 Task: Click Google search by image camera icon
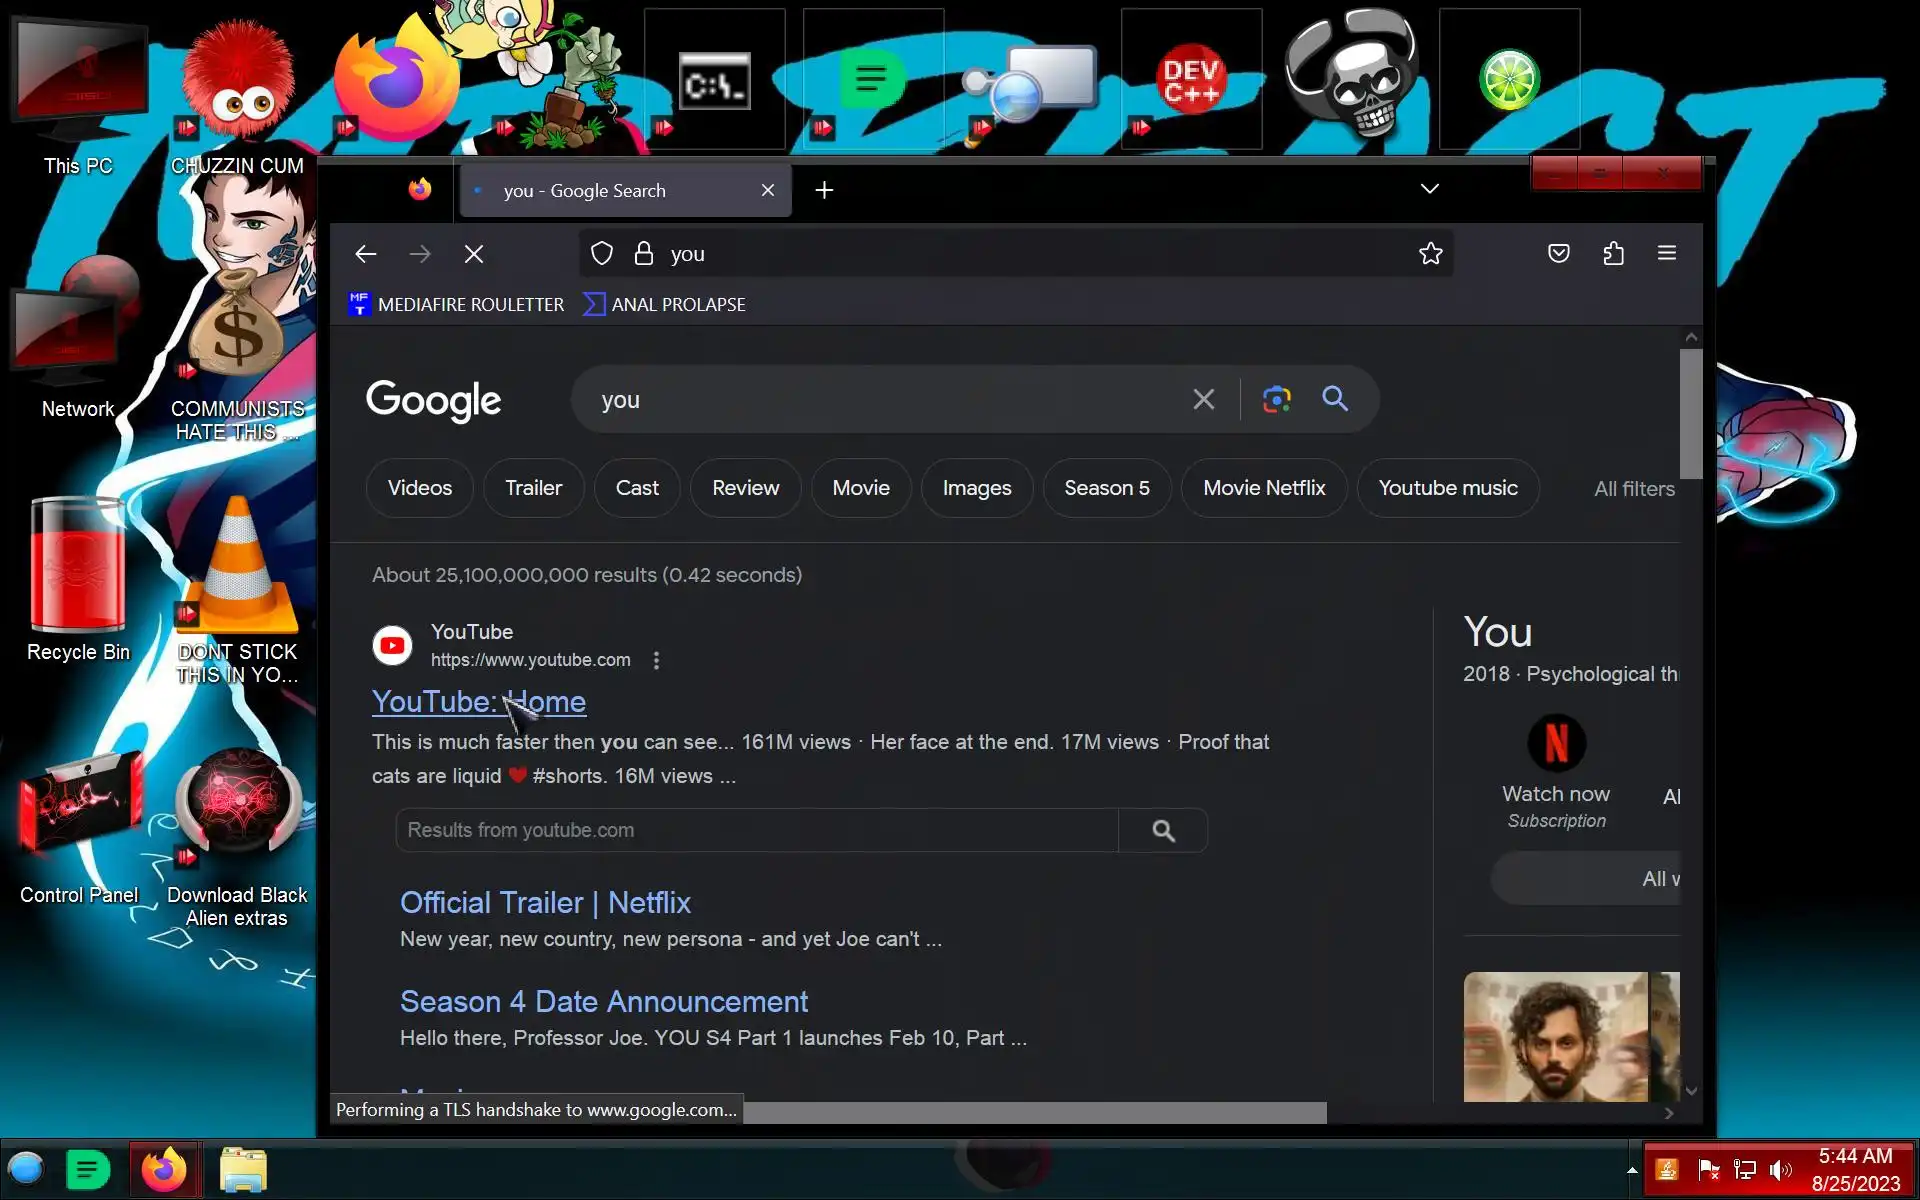pyautogui.click(x=1276, y=400)
